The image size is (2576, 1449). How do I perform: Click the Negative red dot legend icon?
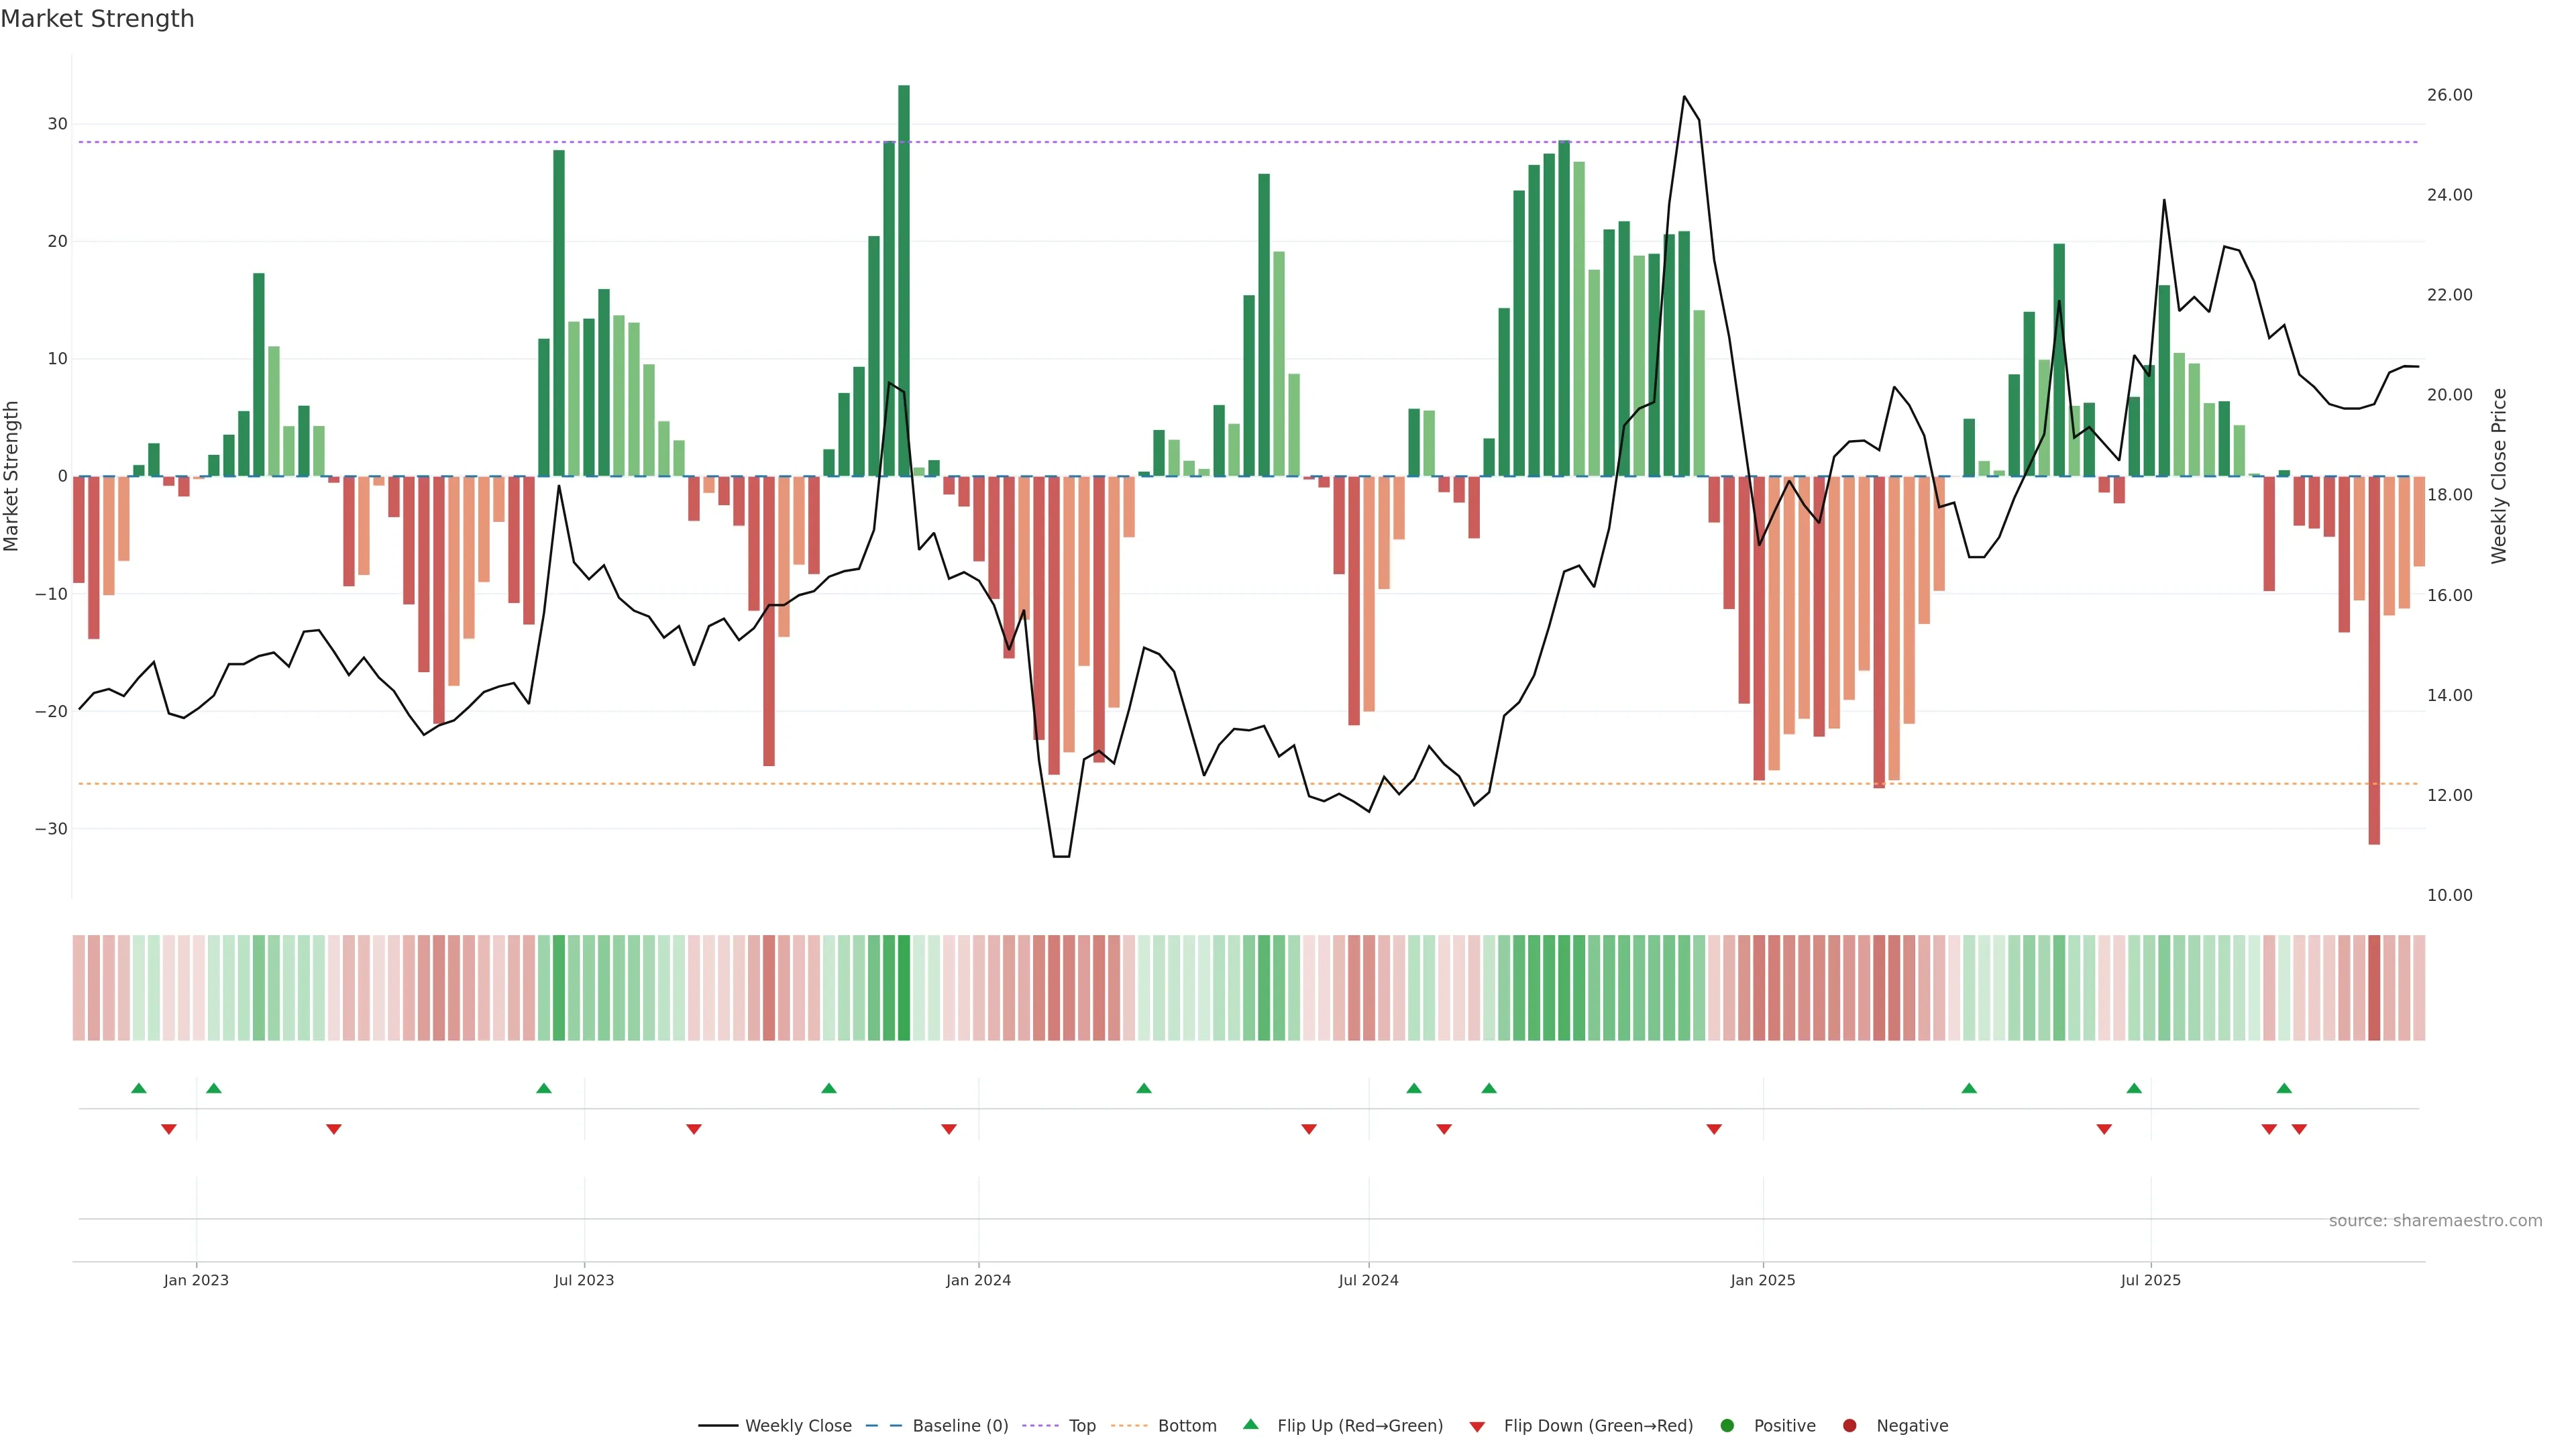tap(1849, 1426)
